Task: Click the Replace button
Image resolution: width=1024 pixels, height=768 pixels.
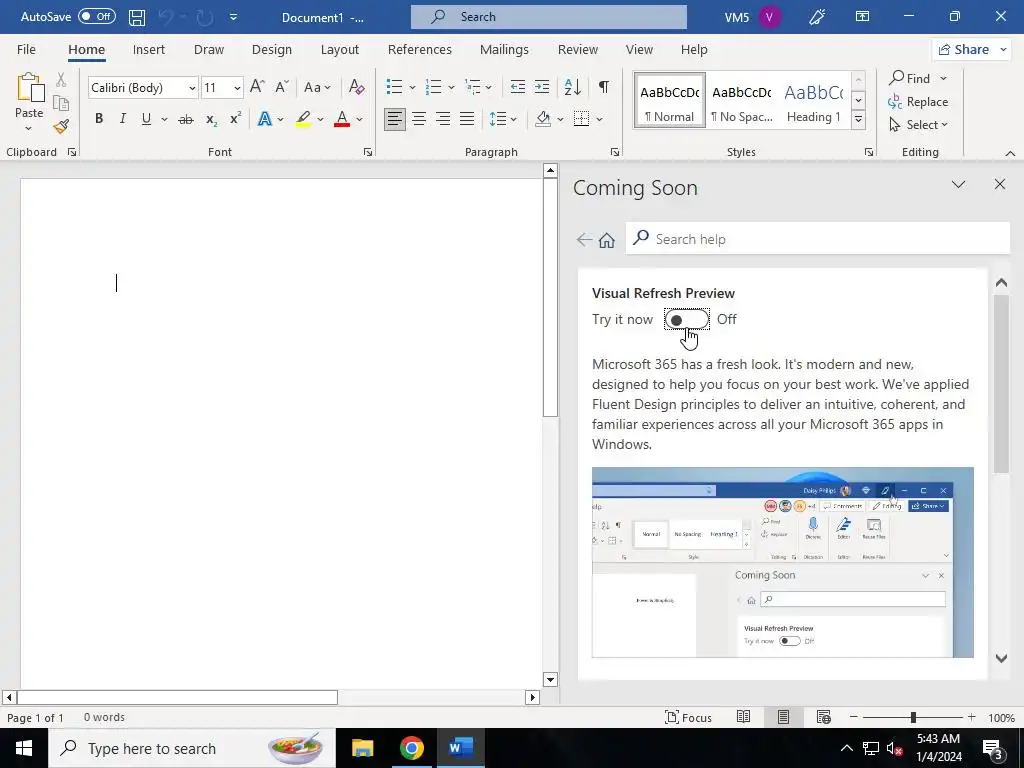Action: (x=918, y=102)
